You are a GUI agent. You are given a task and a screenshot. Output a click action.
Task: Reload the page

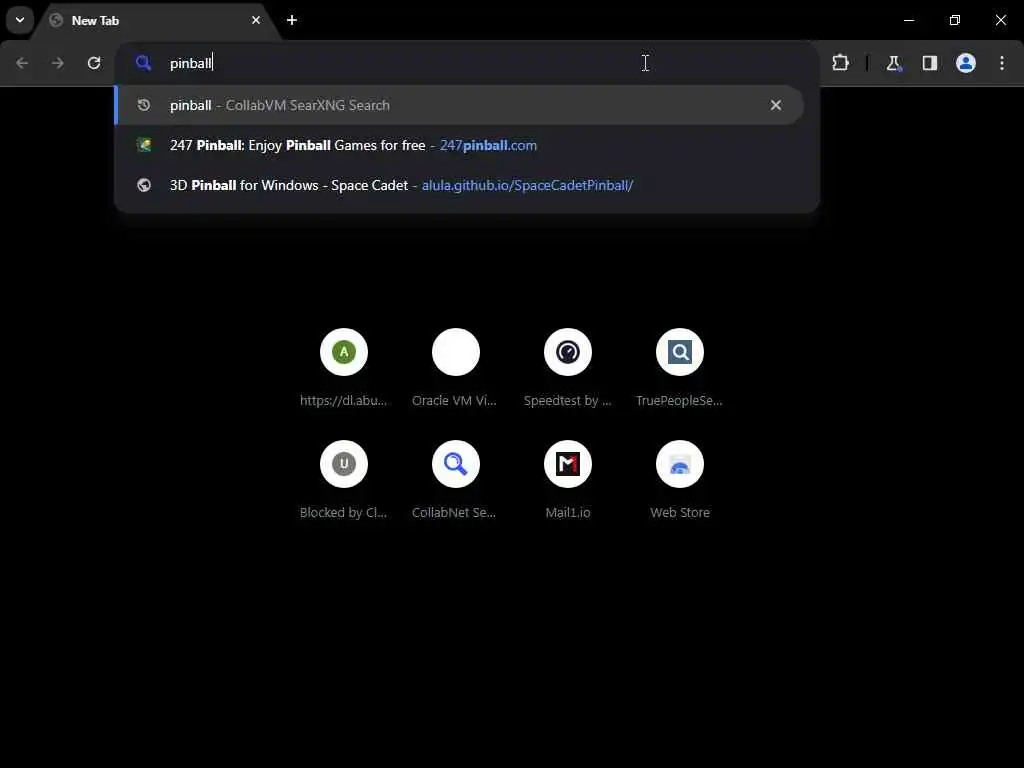click(94, 63)
